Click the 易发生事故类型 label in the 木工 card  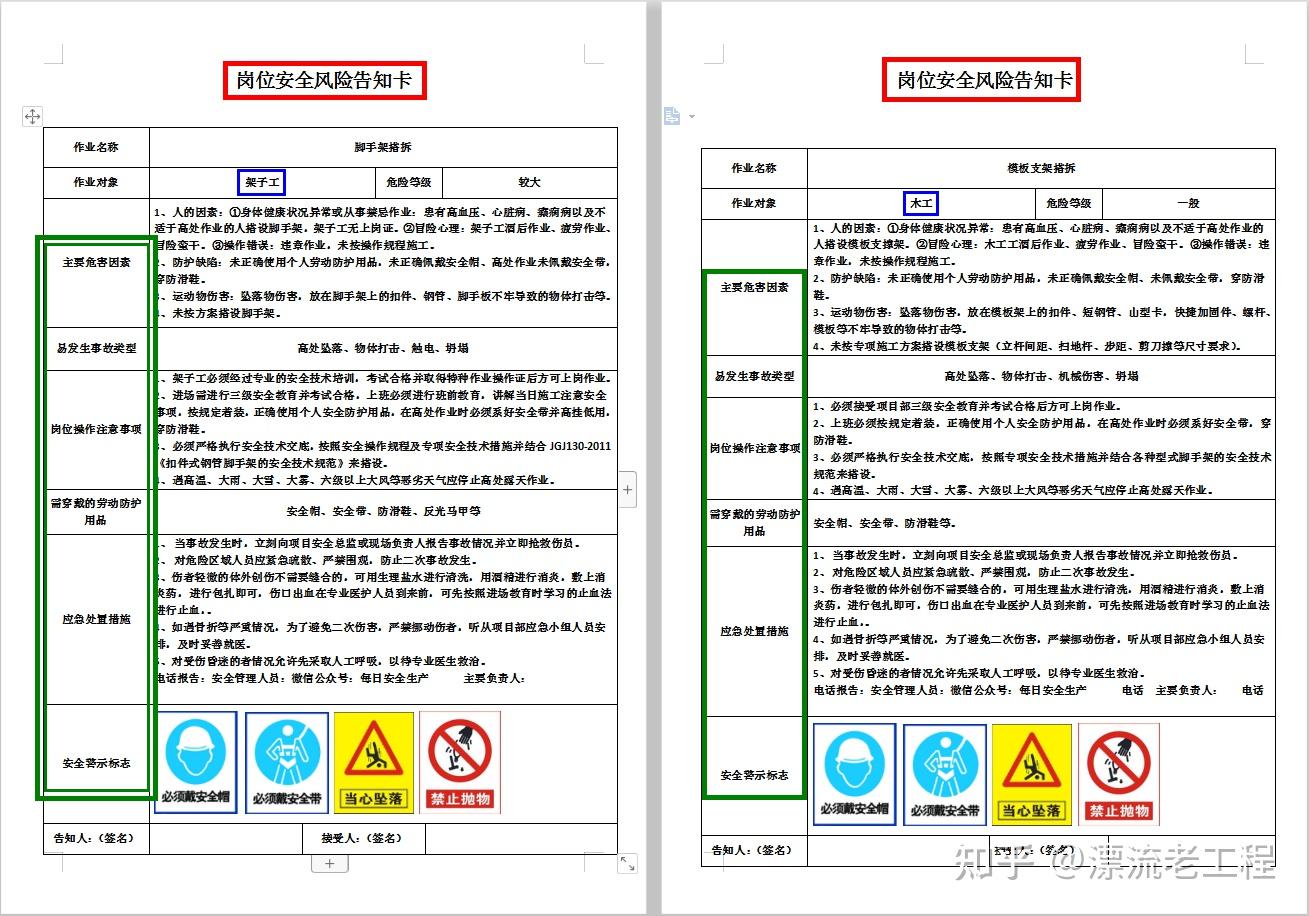tap(754, 376)
